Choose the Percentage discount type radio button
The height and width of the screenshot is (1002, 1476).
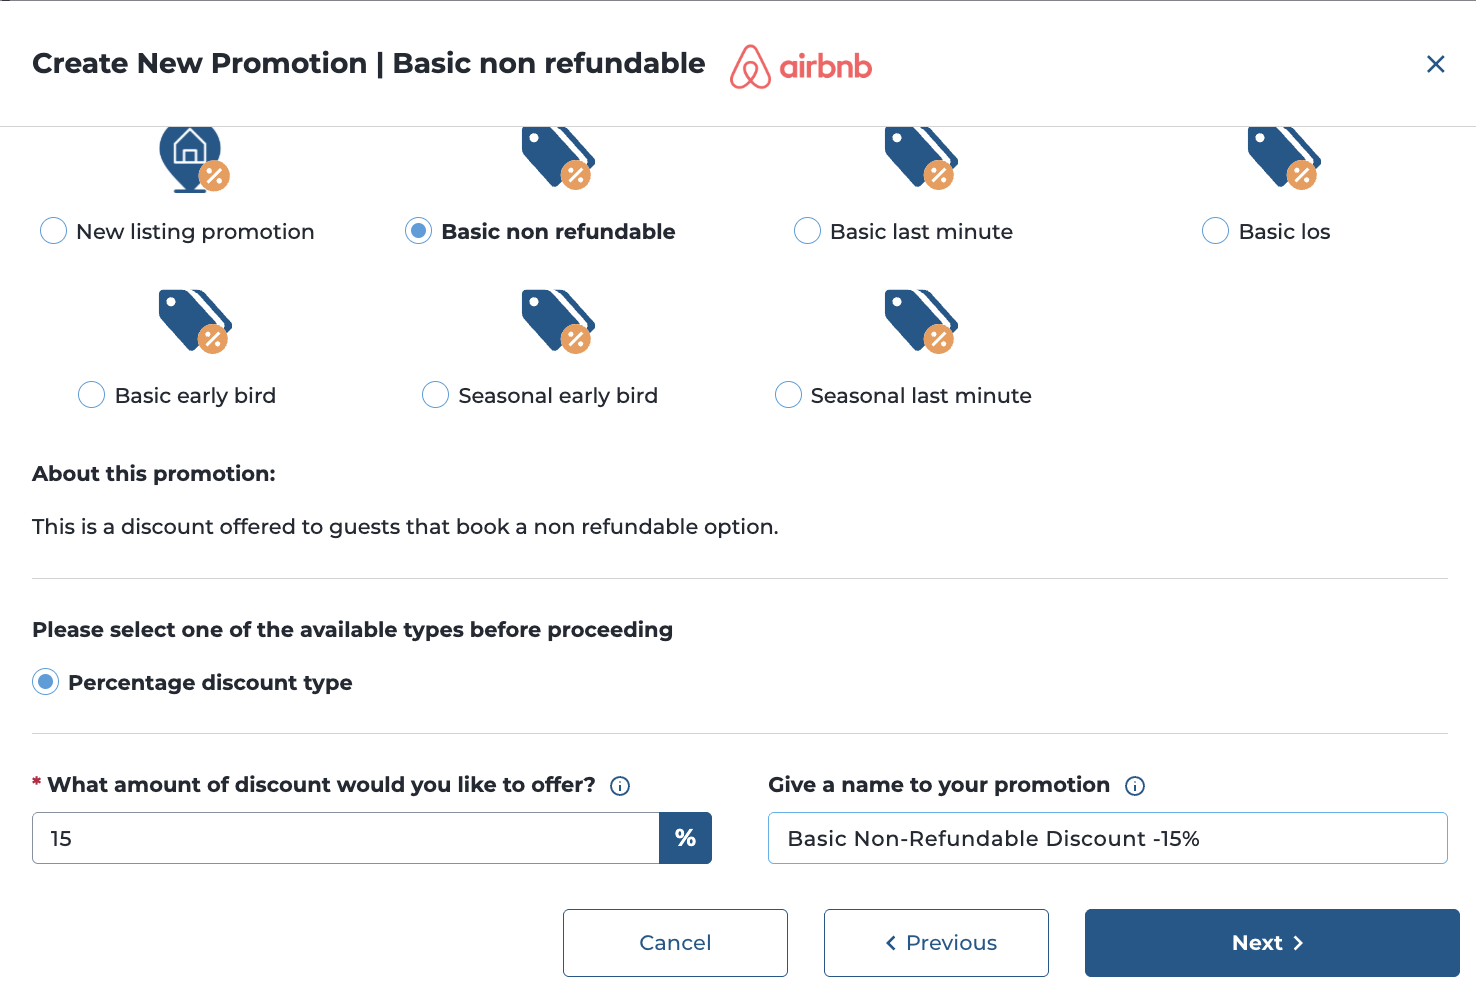click(x=46, y=682)
